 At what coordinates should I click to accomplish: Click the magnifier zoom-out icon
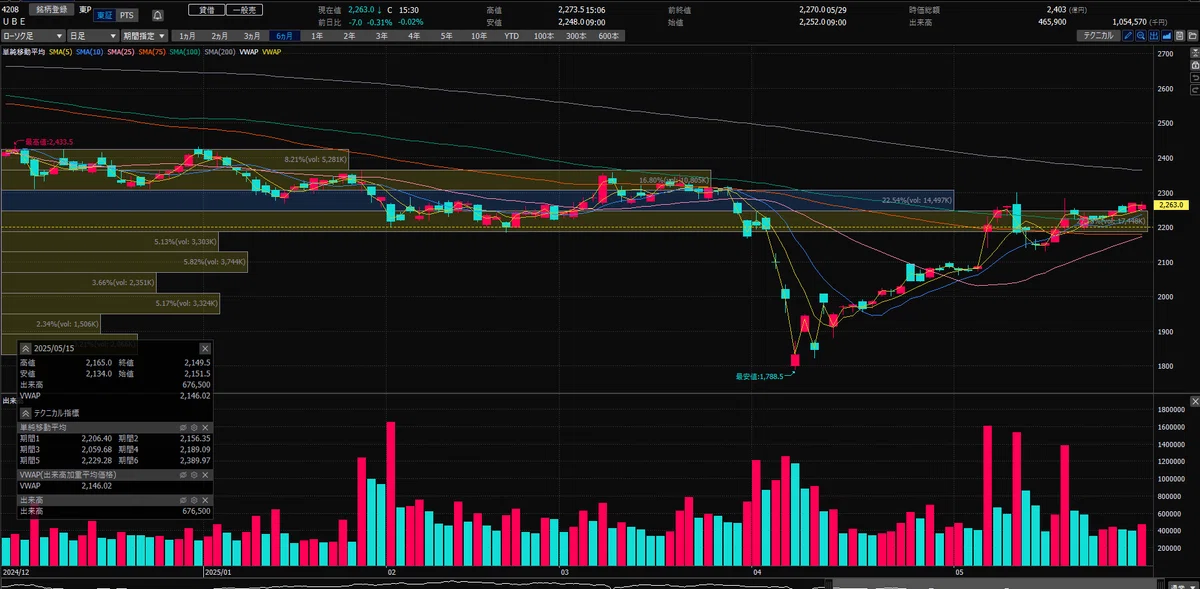coord(1141,36)
